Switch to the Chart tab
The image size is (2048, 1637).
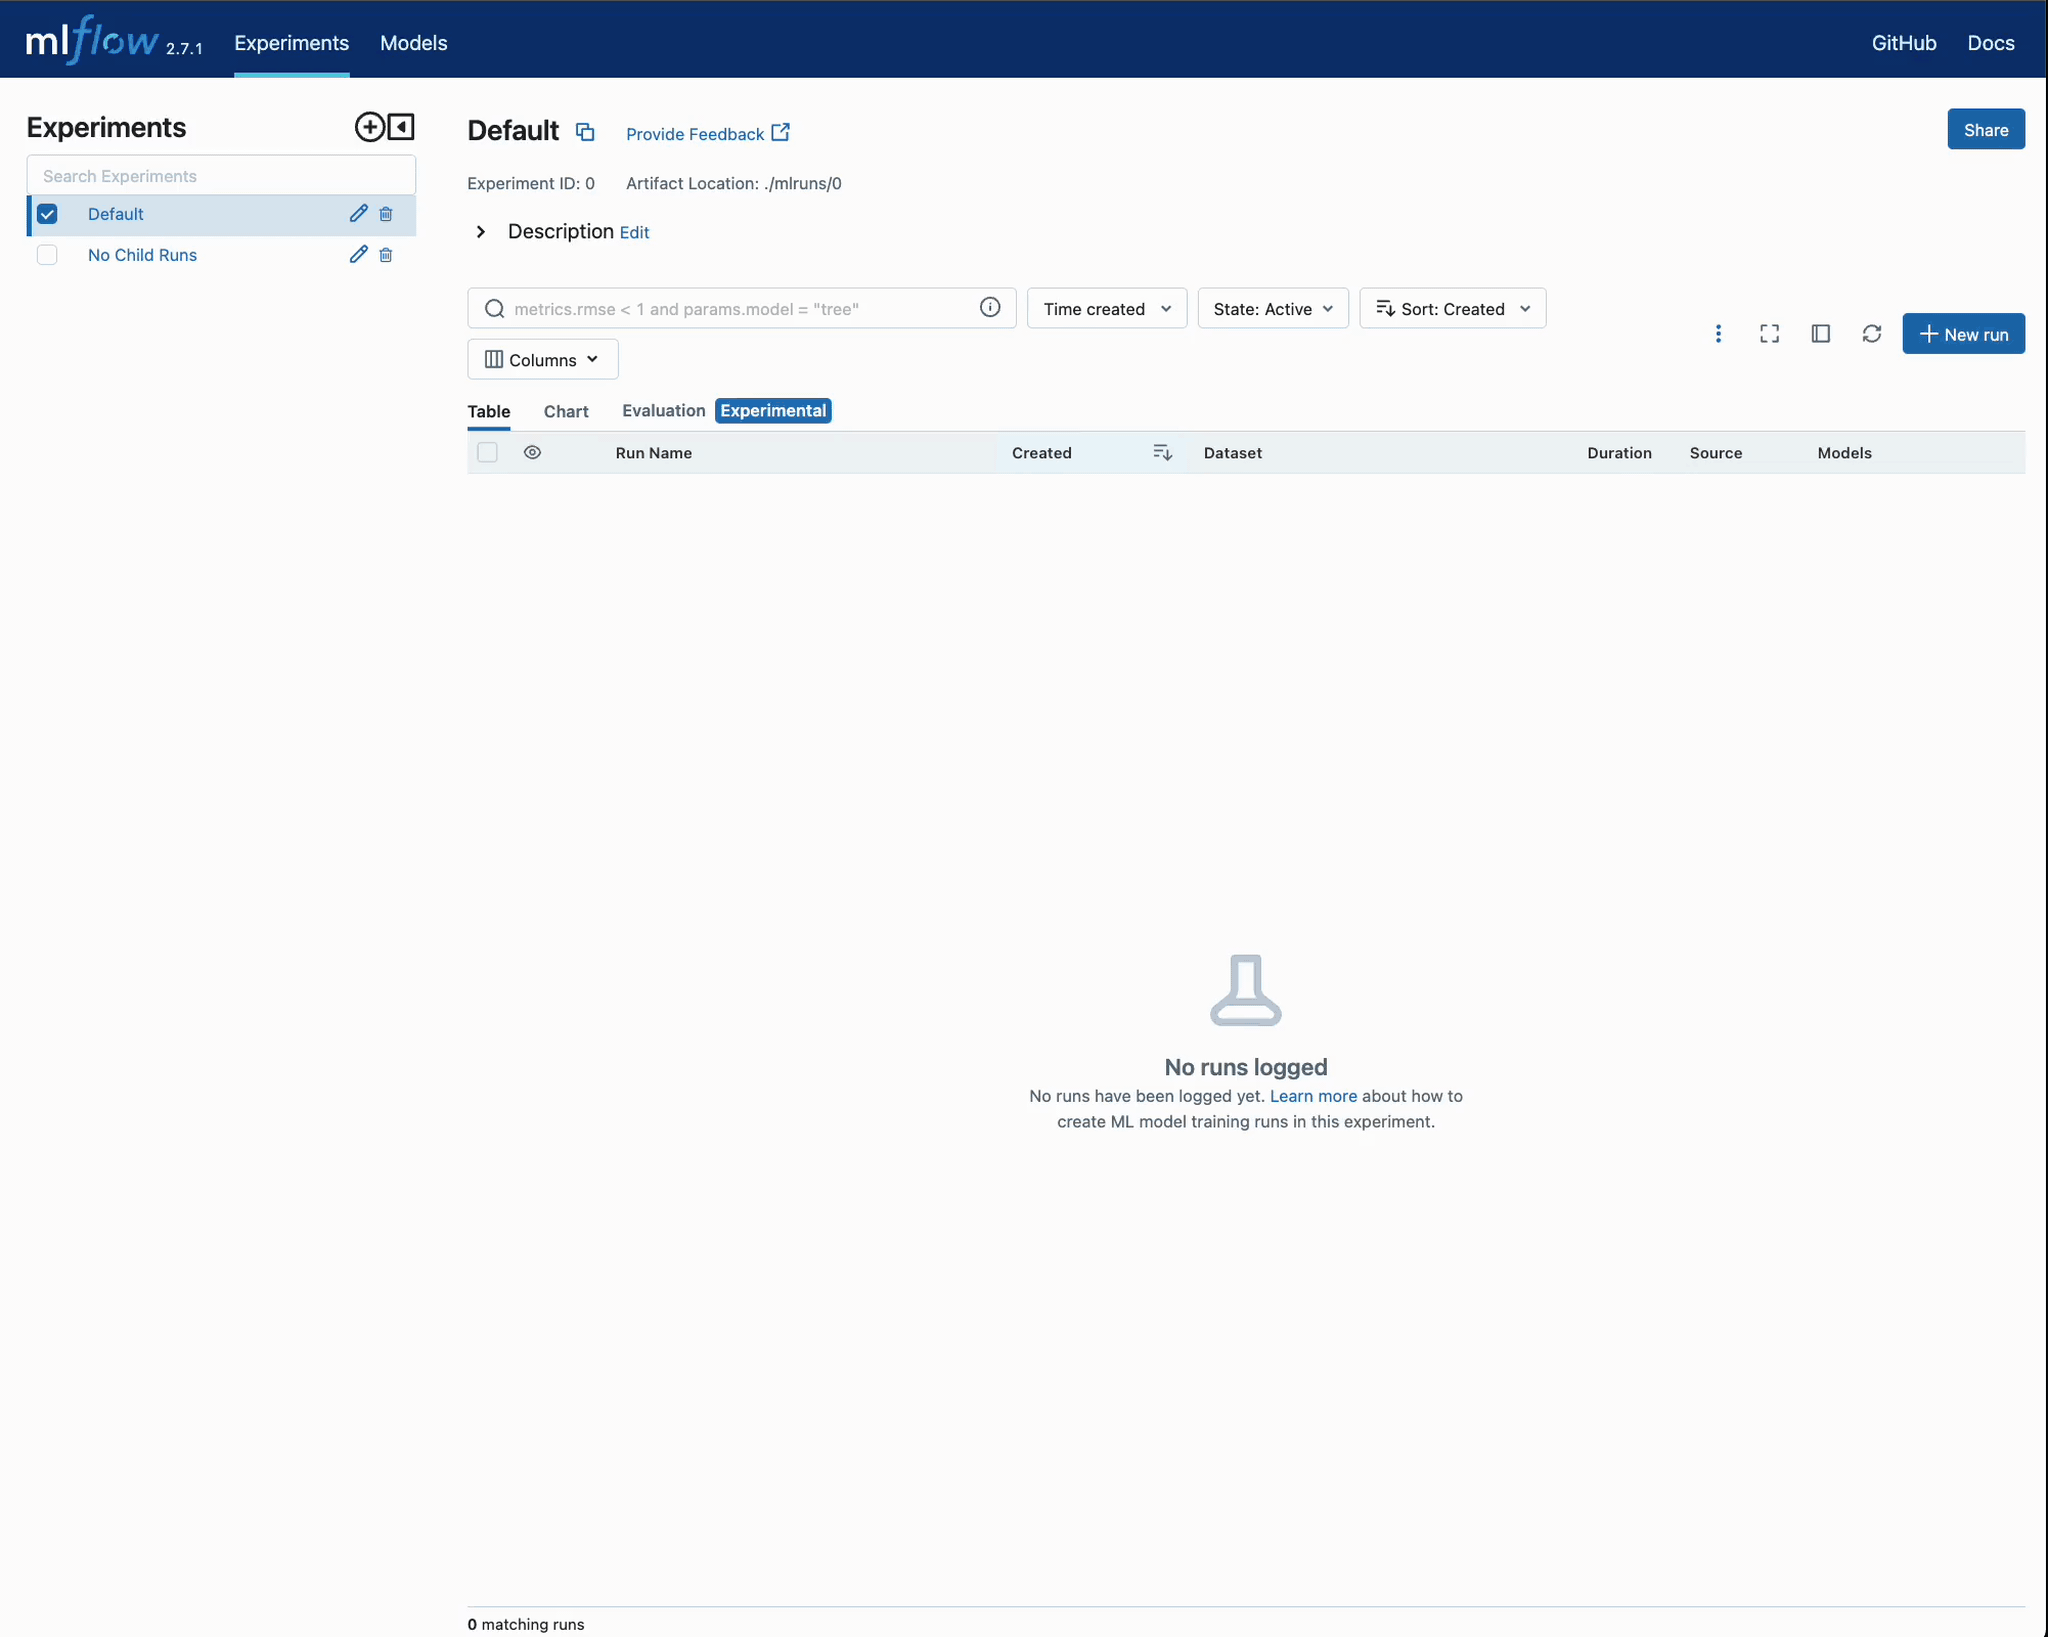pos(565,411)
